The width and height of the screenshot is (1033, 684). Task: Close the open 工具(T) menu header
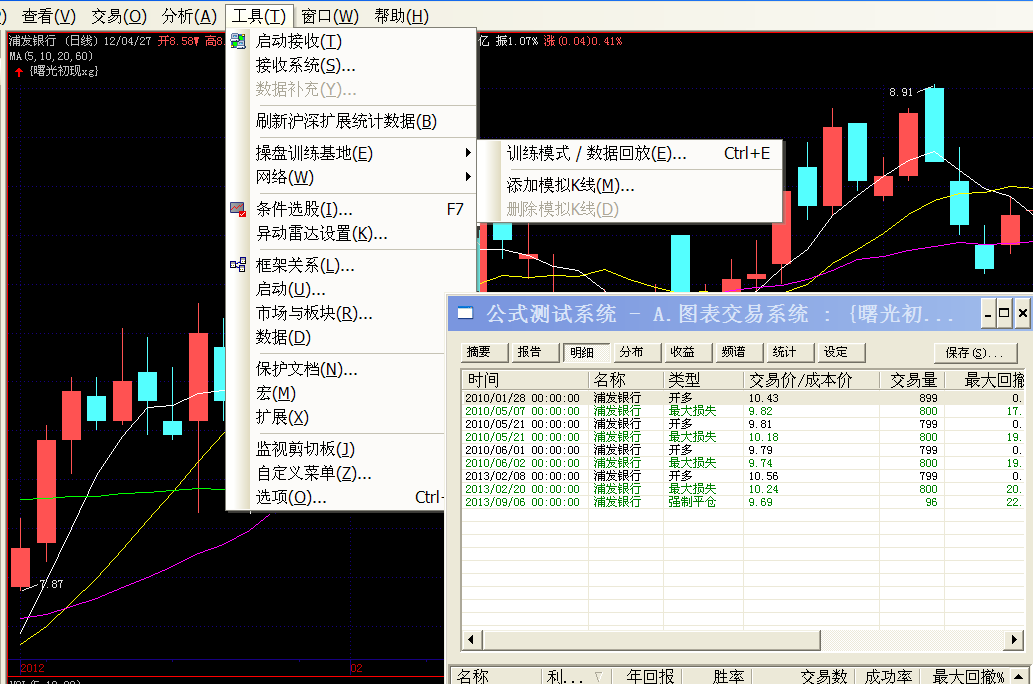click(x=259, y=16)
